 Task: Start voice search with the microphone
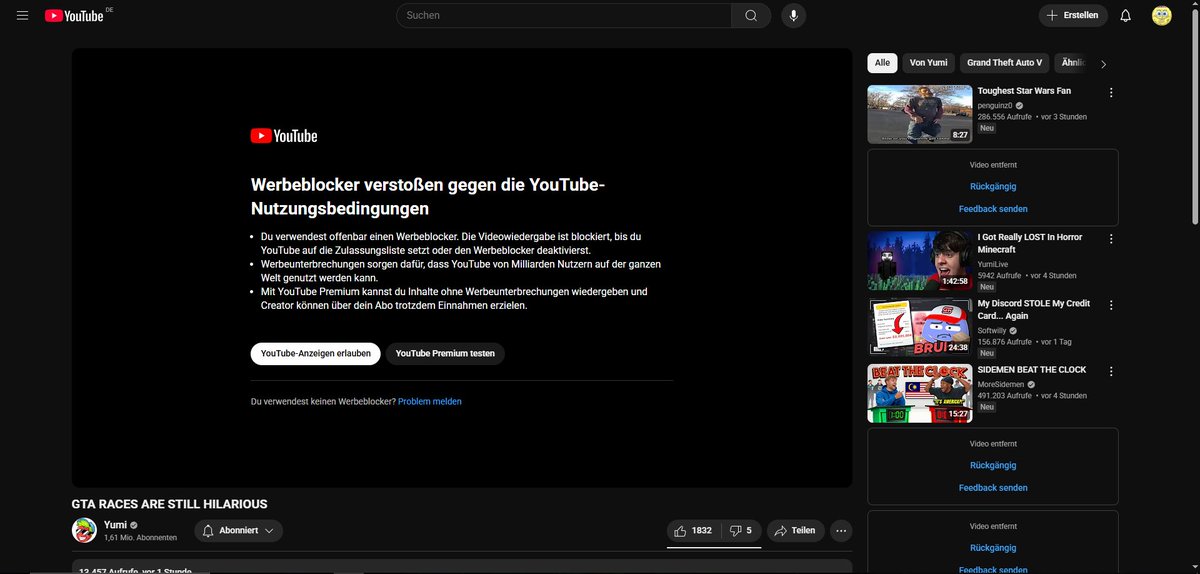click(793, 15)
